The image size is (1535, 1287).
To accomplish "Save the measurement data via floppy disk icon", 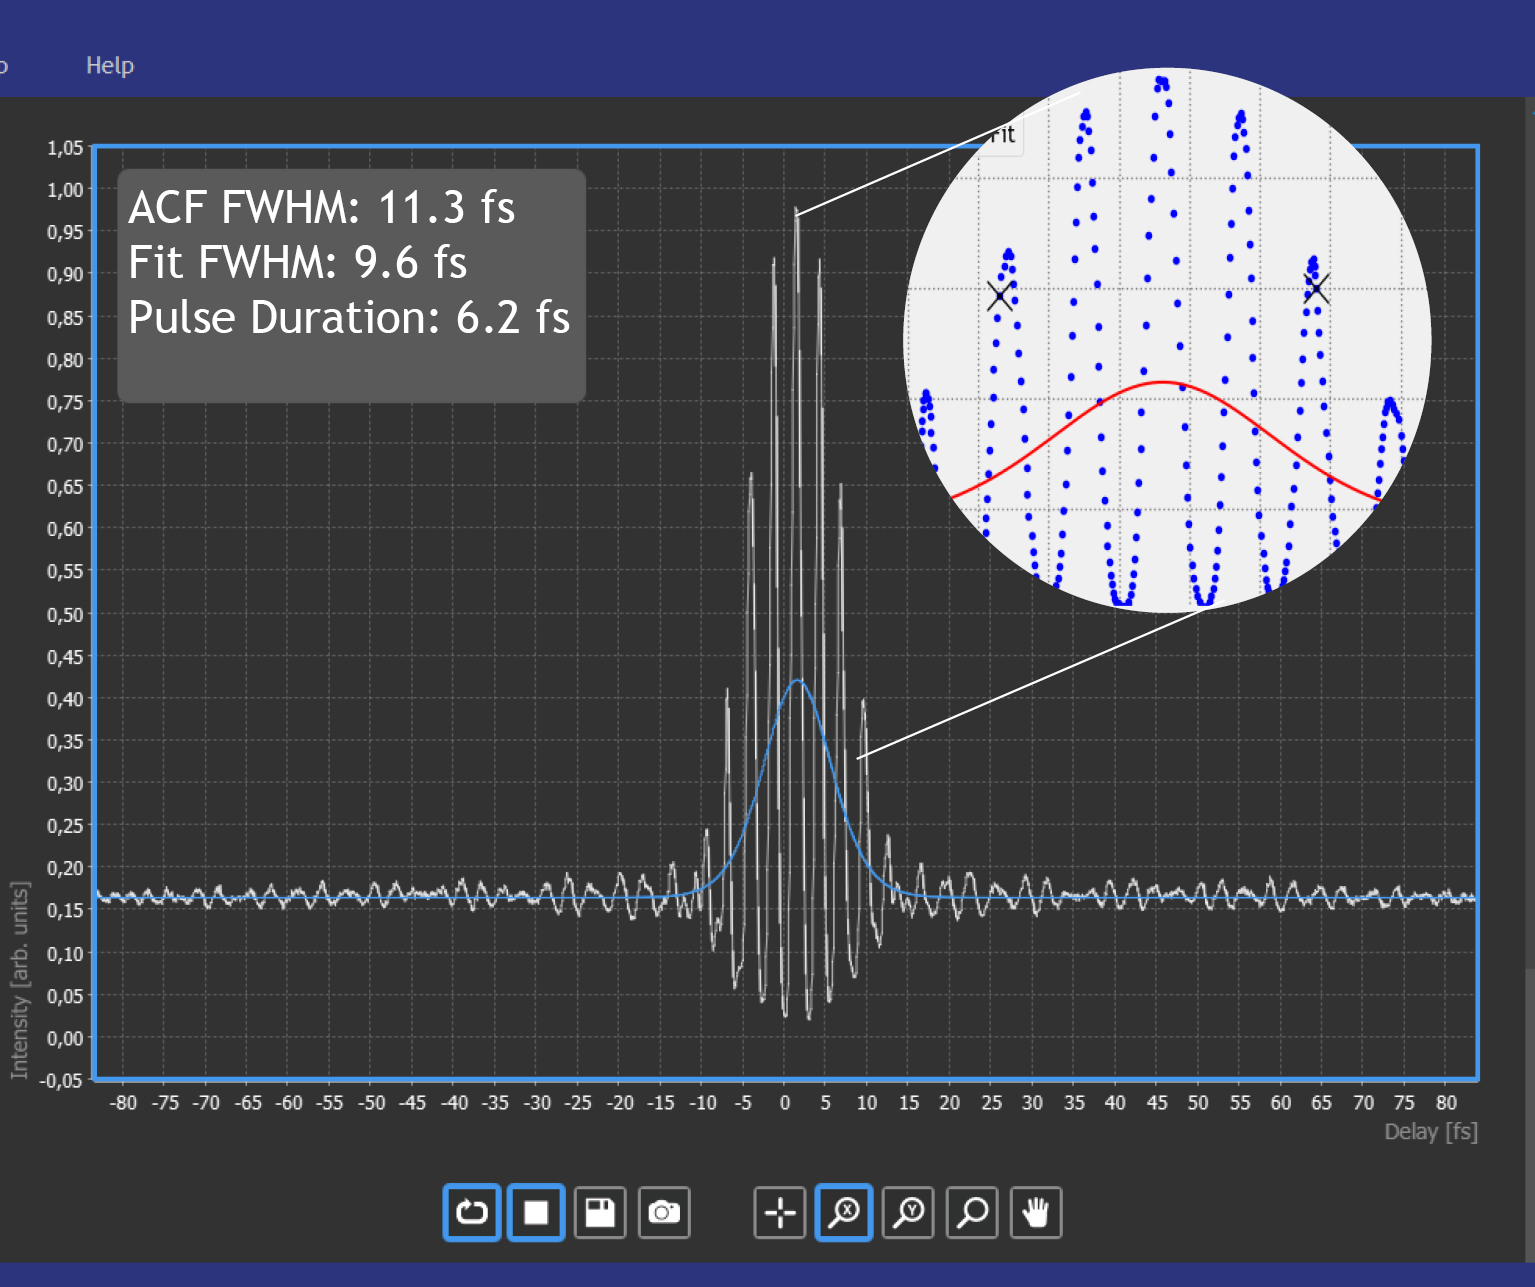I will [600, 1212].
